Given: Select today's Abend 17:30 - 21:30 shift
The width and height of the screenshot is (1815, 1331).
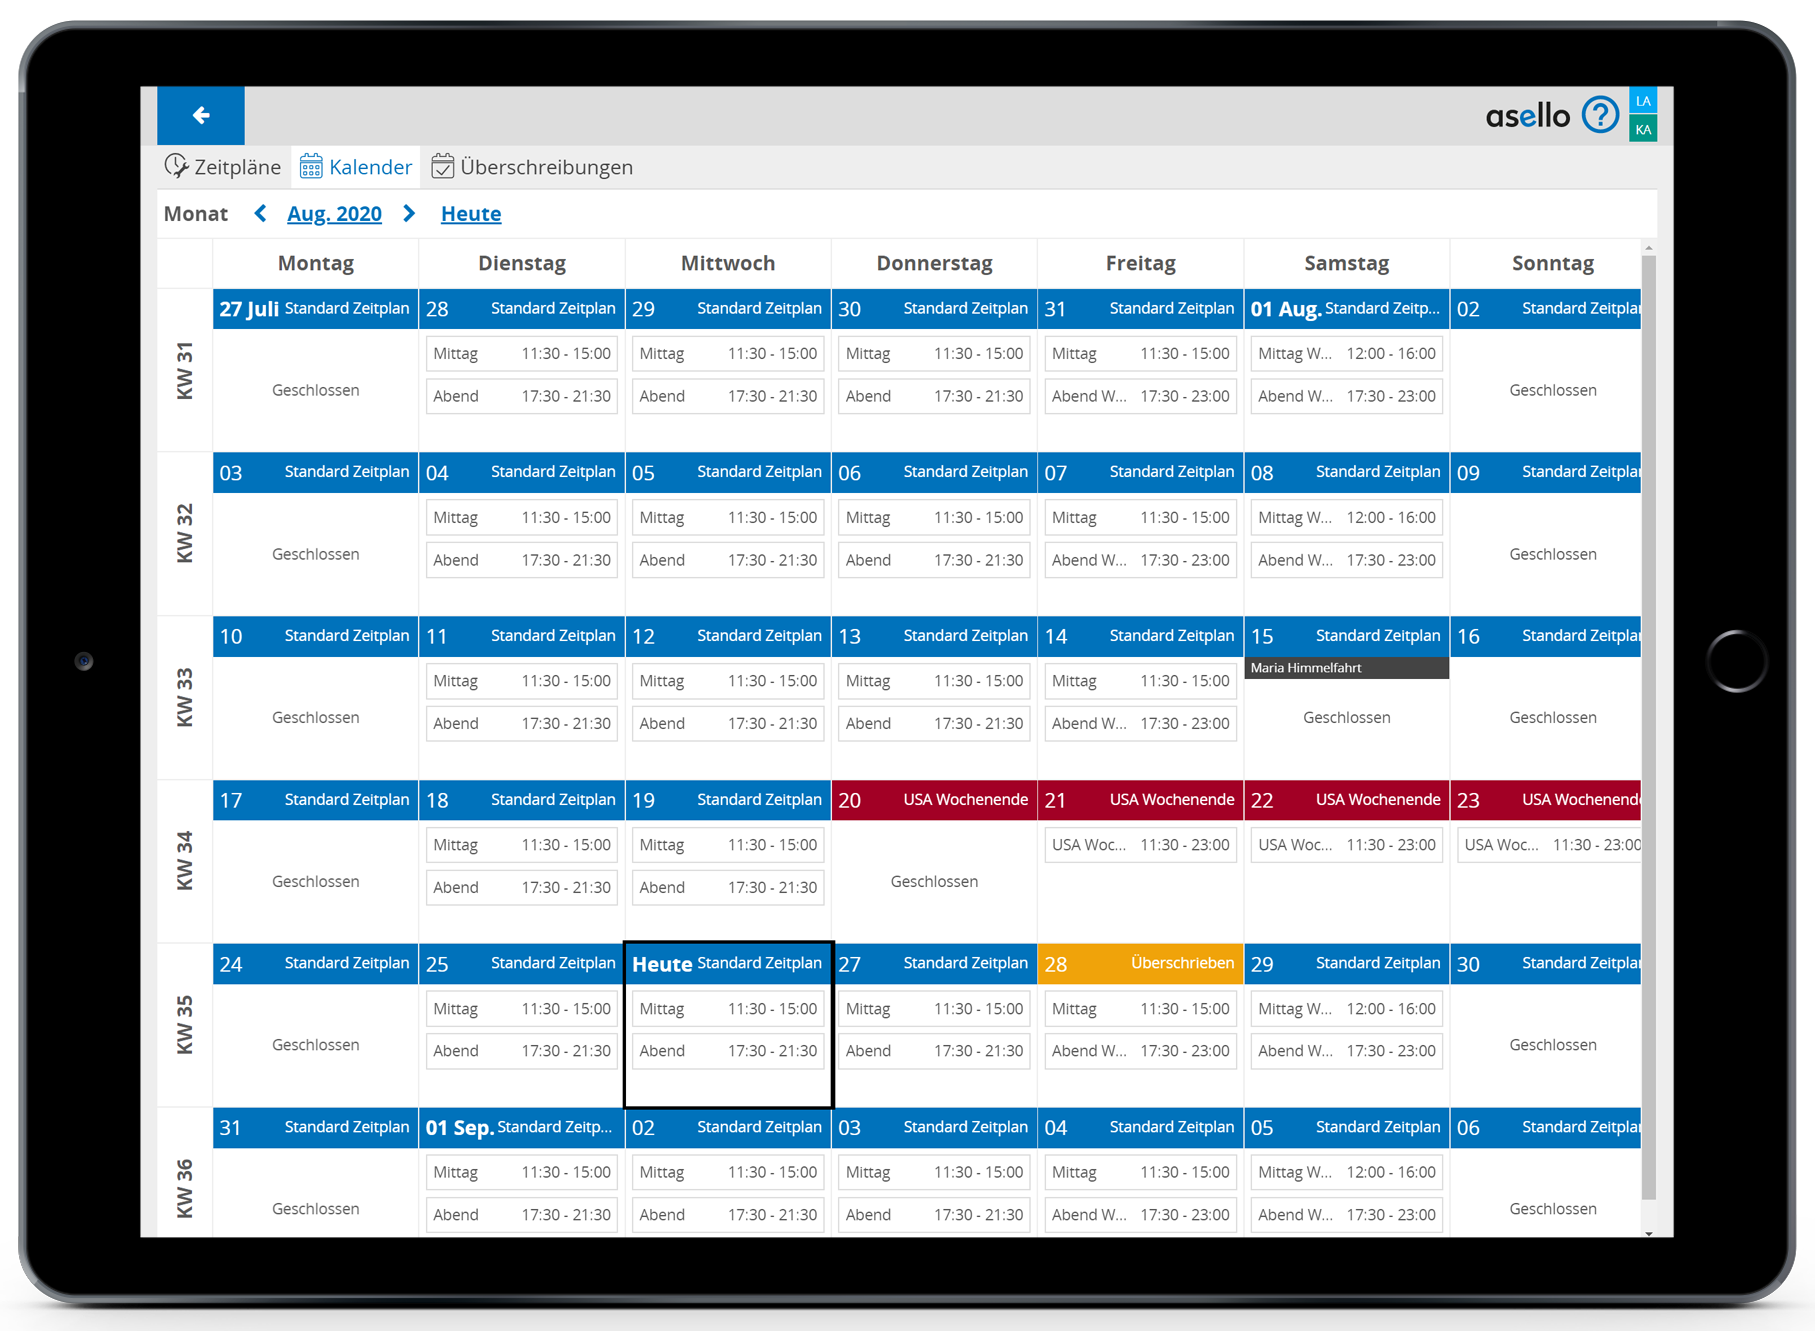Looking at the screenshot, I should coord(728,1051).
